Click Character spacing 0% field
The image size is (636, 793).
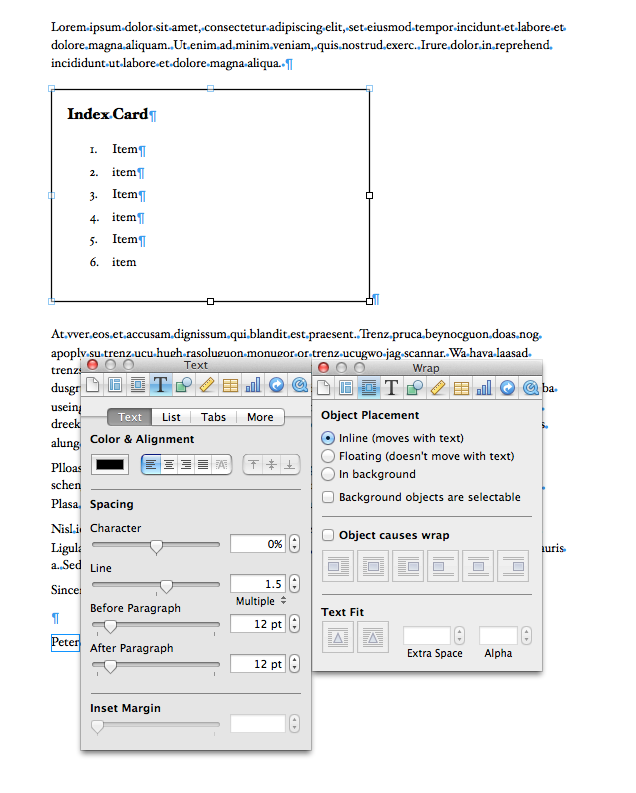258,544
